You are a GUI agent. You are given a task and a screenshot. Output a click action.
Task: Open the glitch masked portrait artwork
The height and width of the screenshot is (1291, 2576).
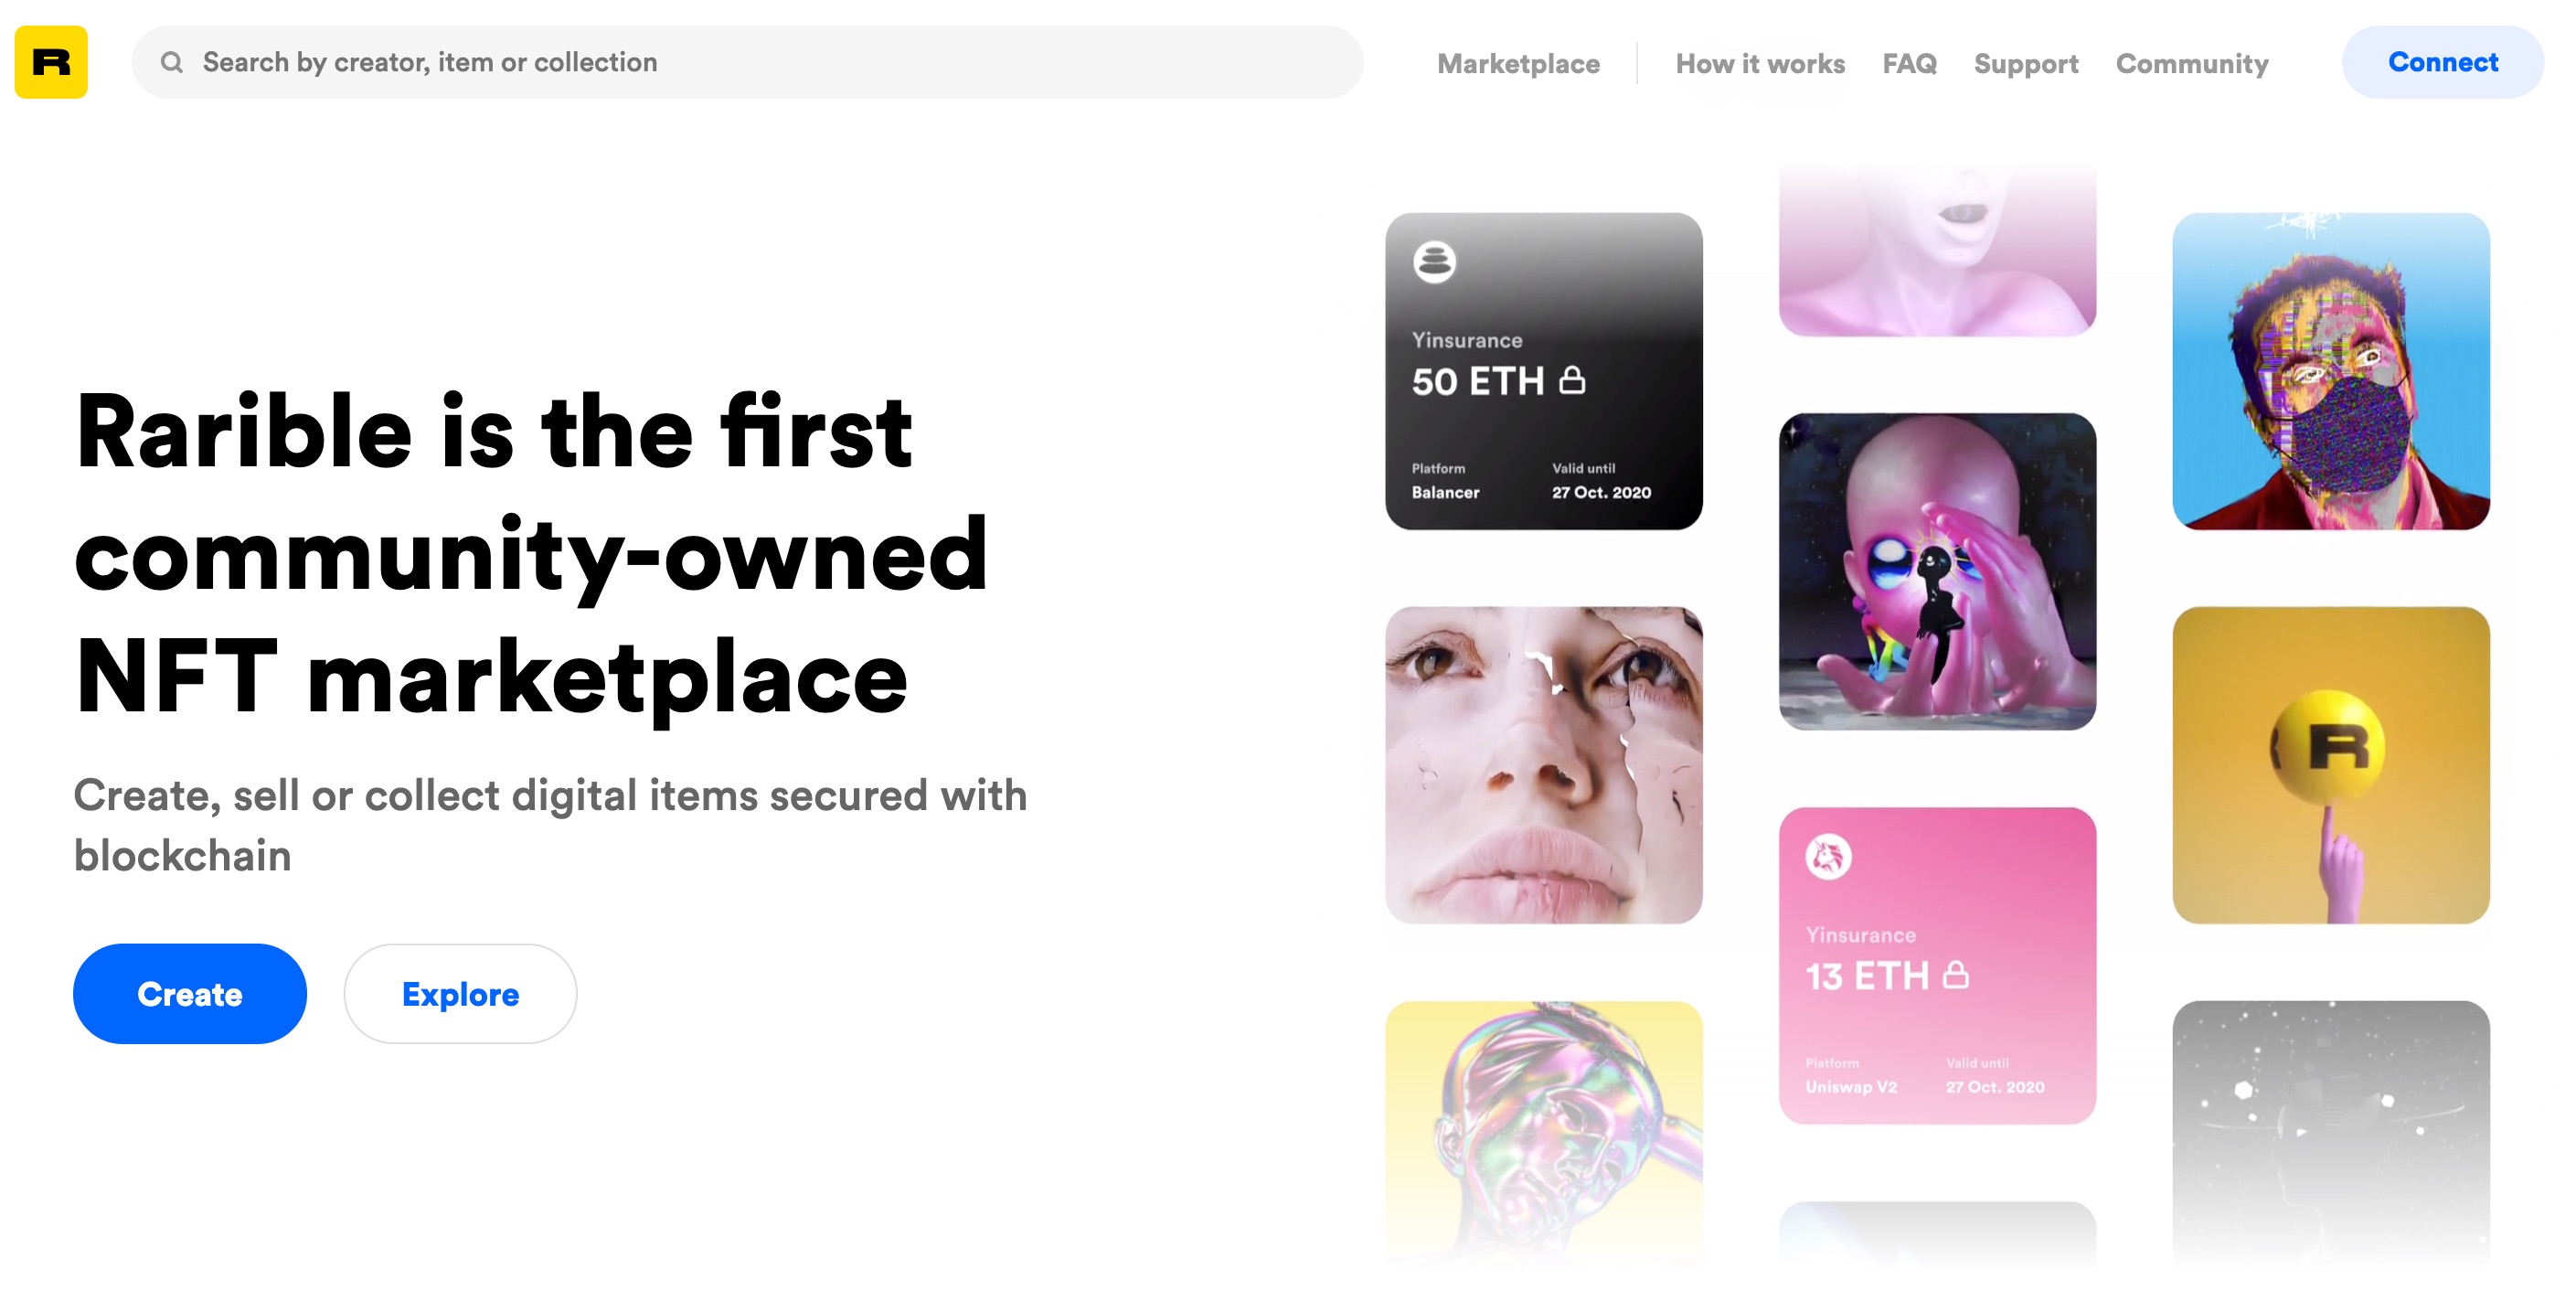tap(2331, 371)
